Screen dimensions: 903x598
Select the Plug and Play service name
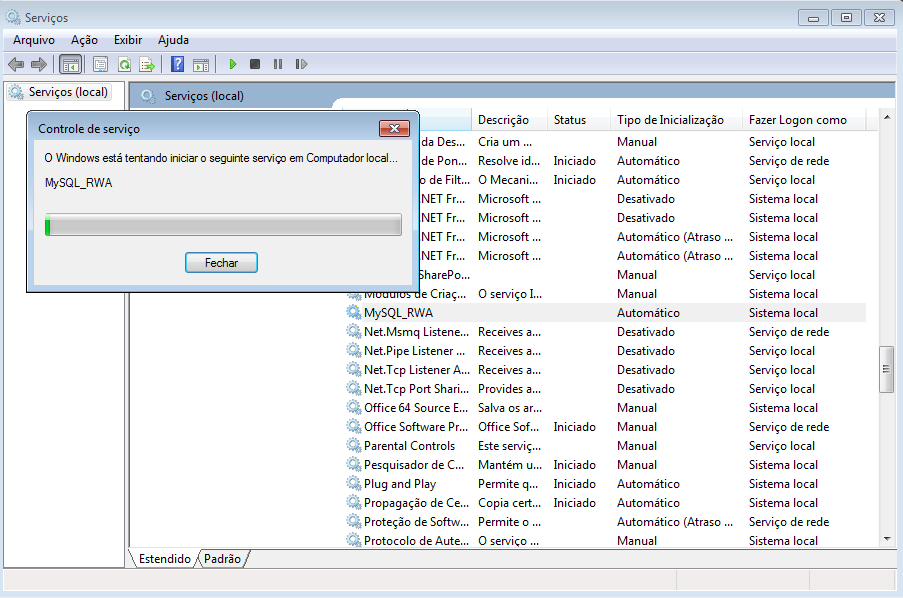pyautogui.click(x=400, y=484)
